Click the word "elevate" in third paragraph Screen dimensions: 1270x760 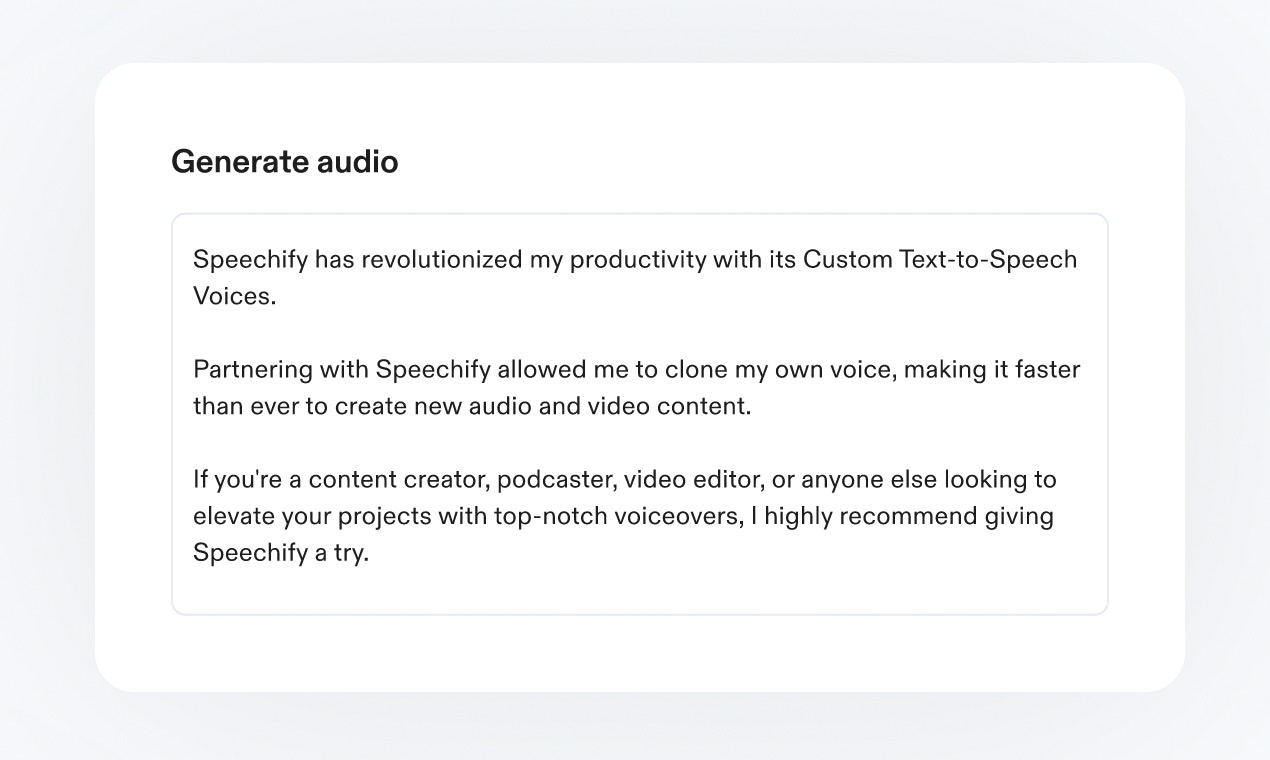227,517
